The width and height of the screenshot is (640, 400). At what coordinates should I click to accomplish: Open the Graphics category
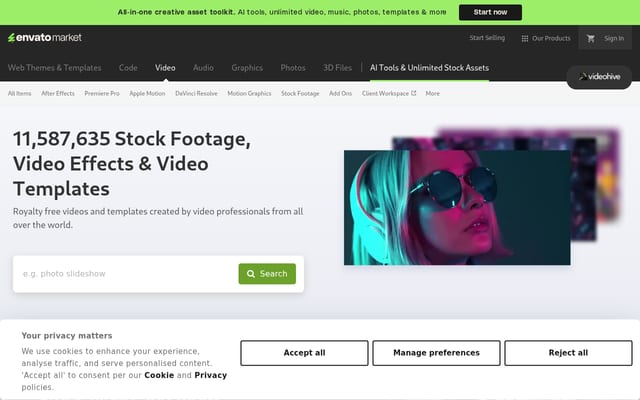click(247, 68)
